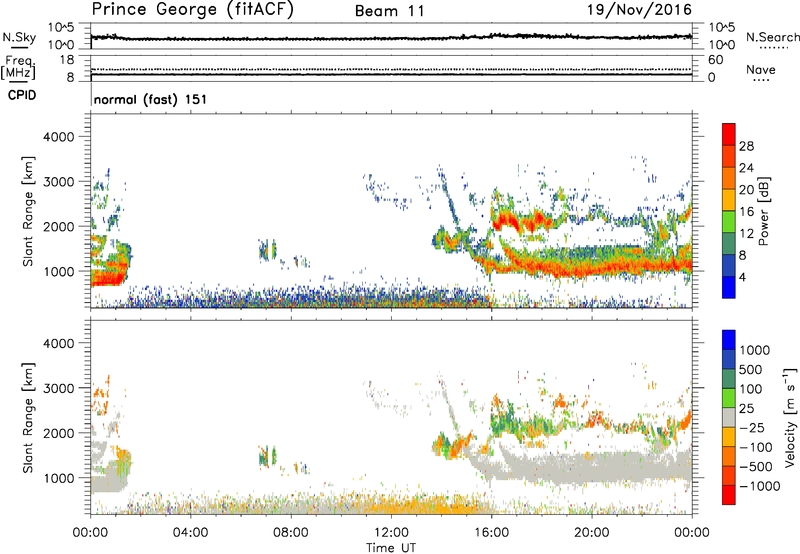Click the velocity panel 'Slant Range [km]' label

[28, 418]
